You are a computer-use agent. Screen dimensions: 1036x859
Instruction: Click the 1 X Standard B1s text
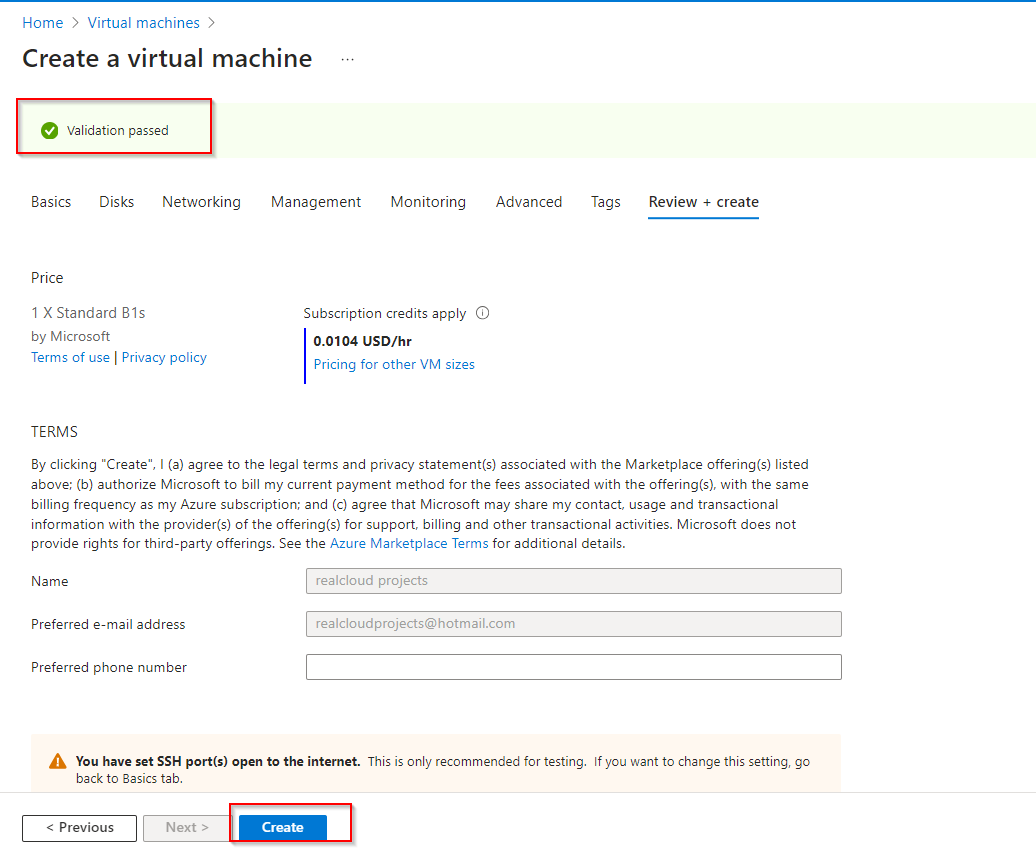(88, 313)
